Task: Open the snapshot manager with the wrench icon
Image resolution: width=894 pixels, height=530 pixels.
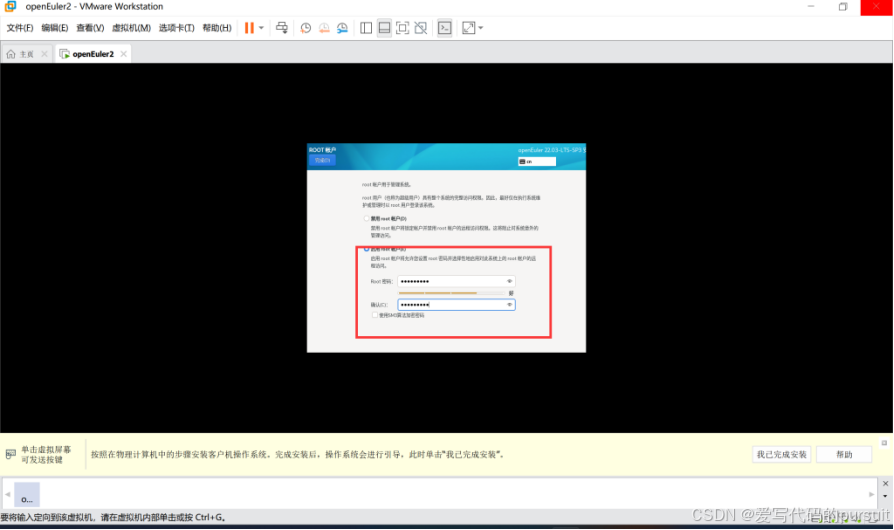Action: pos(342,28)
